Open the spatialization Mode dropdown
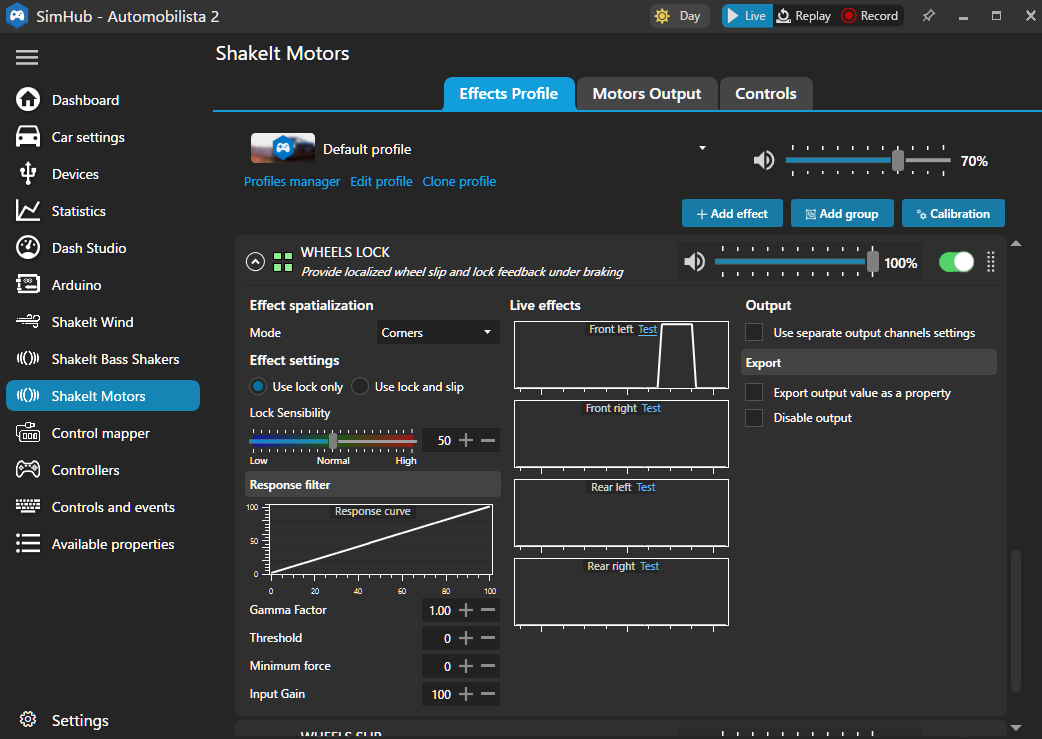The width and height of the screenshot is (1042, 739). (437, 332)
